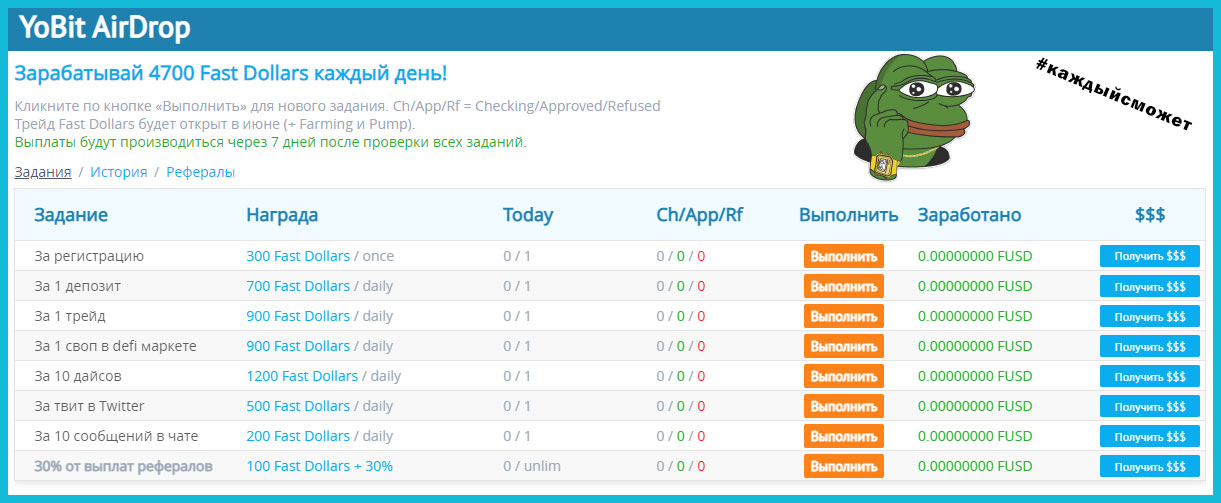Click the 700 Fast Dollars reward link
Screen dimensions: 1221x503
point(298,286)
